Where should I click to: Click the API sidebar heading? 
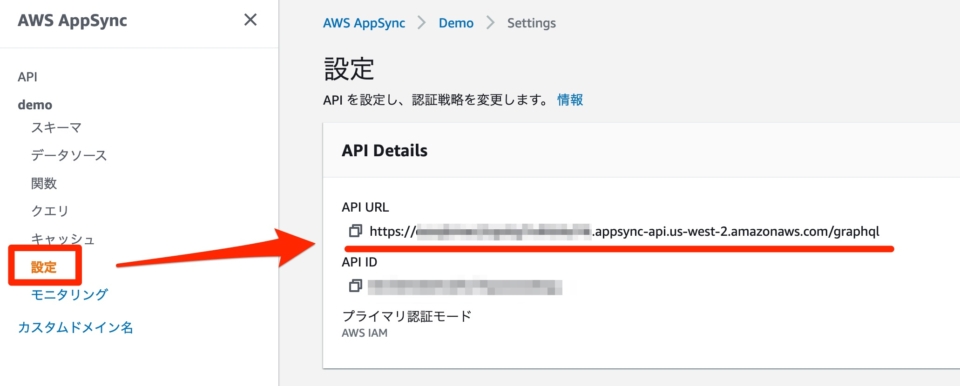(x=28, y=77)
